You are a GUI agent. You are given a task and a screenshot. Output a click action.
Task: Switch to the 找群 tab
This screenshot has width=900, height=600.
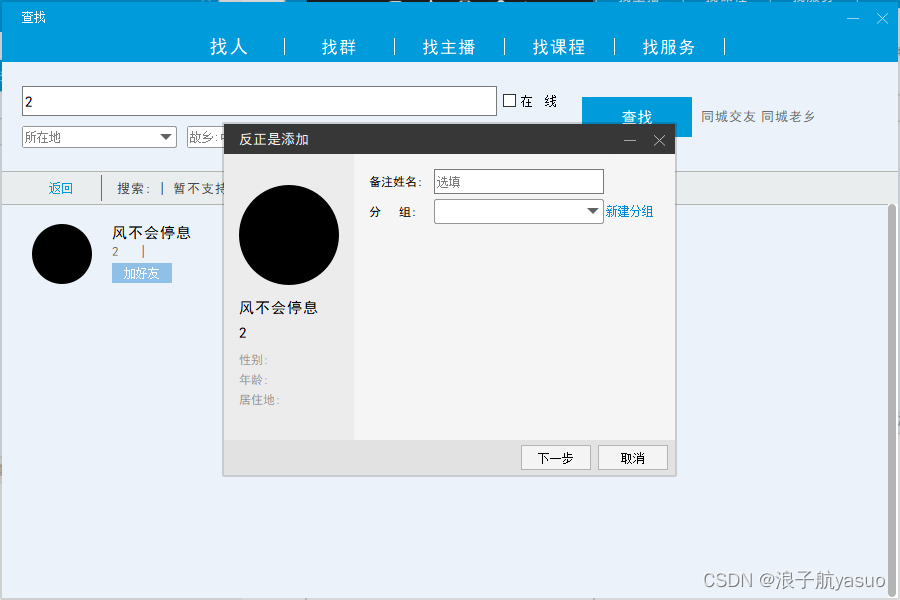pyautogui.click(x=338, y=46)
